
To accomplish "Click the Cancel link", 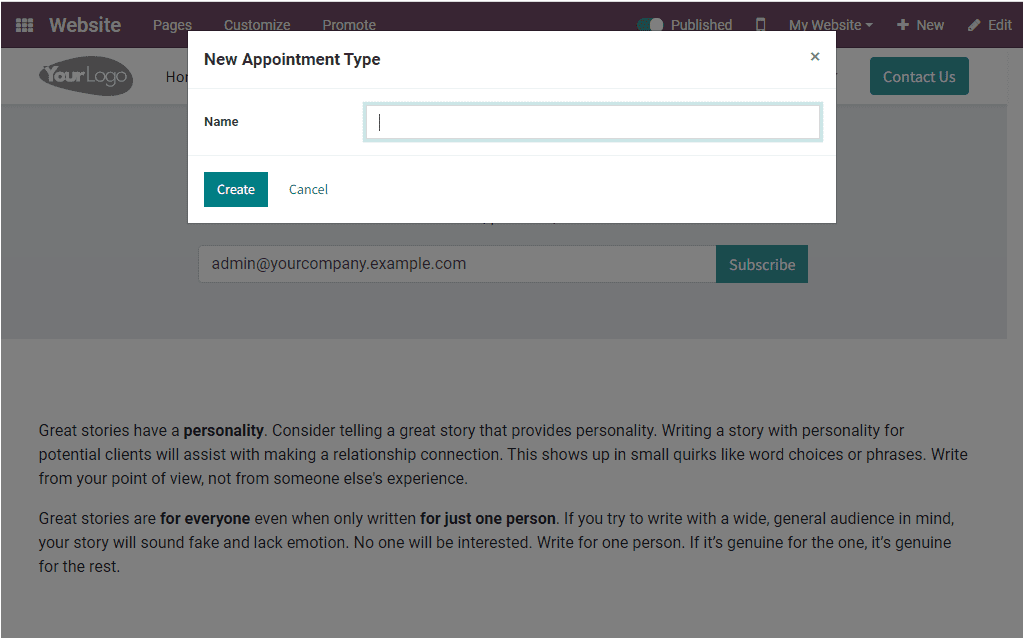I will tap(308, 189).
